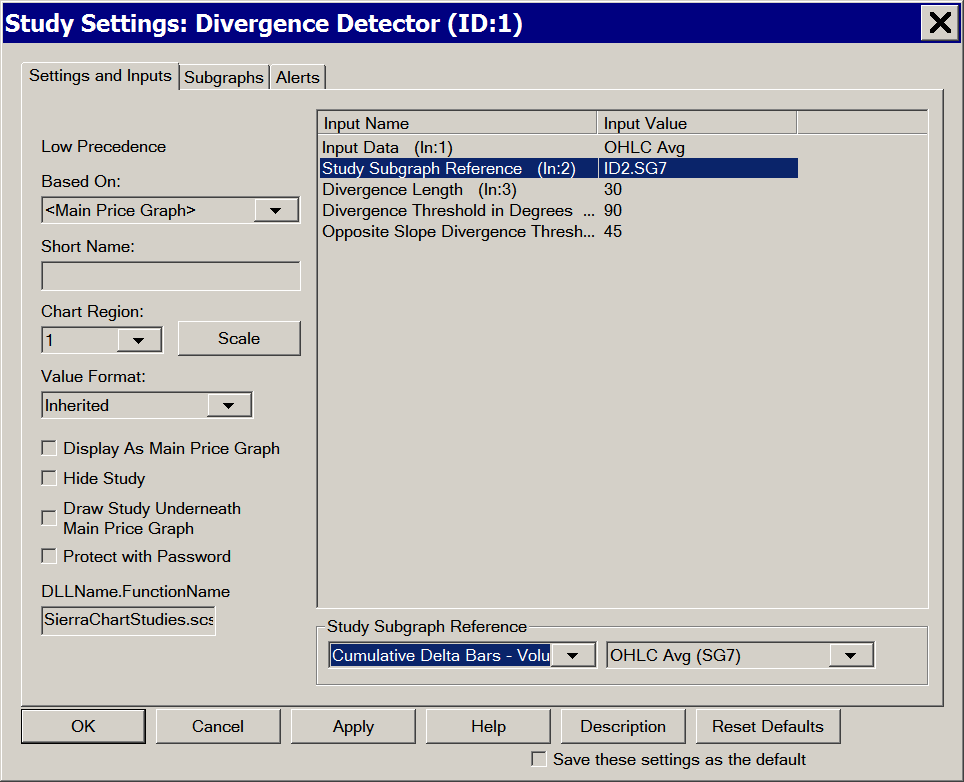Click the Description button
Screen dimensions: 964x782
(623, 727)
